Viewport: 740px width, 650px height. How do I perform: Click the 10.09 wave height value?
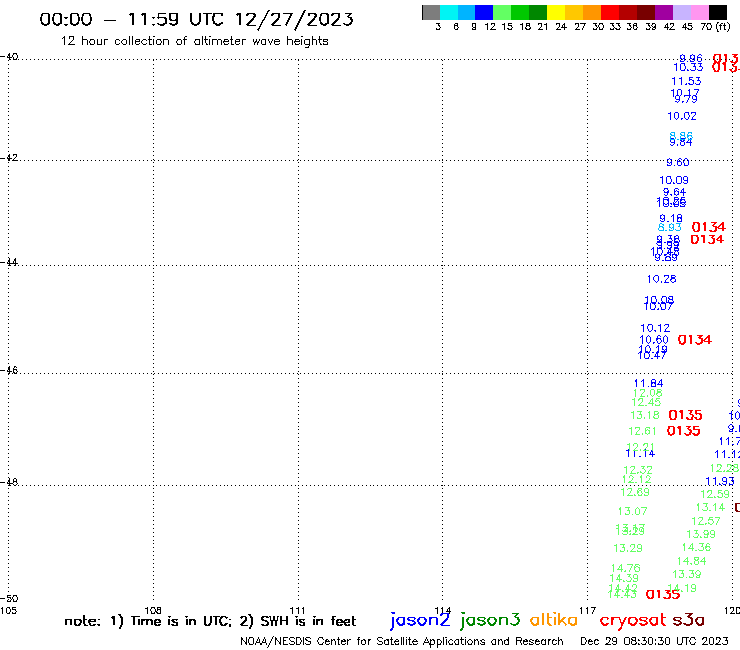[x=673, y=180]
